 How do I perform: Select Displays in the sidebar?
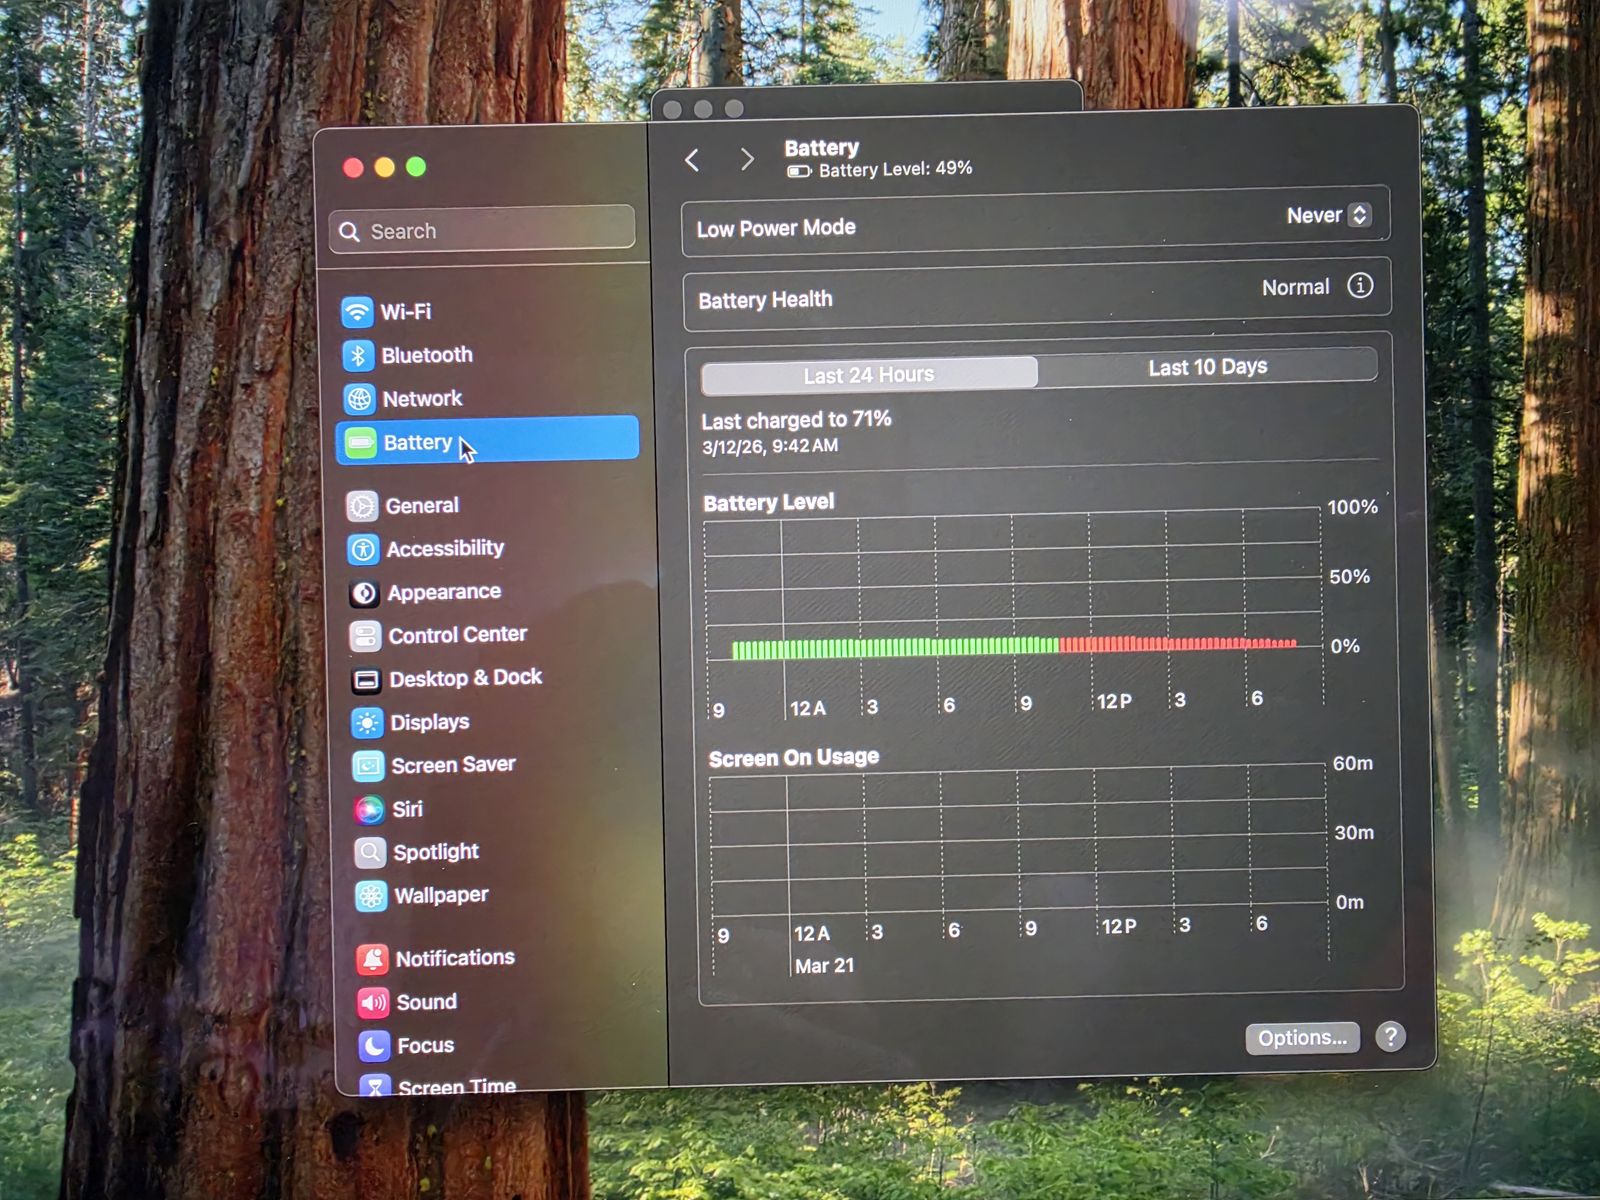(x=429, y=722)
